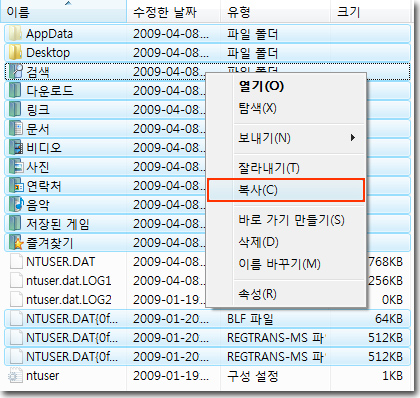Sort by the 크기 column header
This screenshot has height=398, width=420.
coord(370,12)
